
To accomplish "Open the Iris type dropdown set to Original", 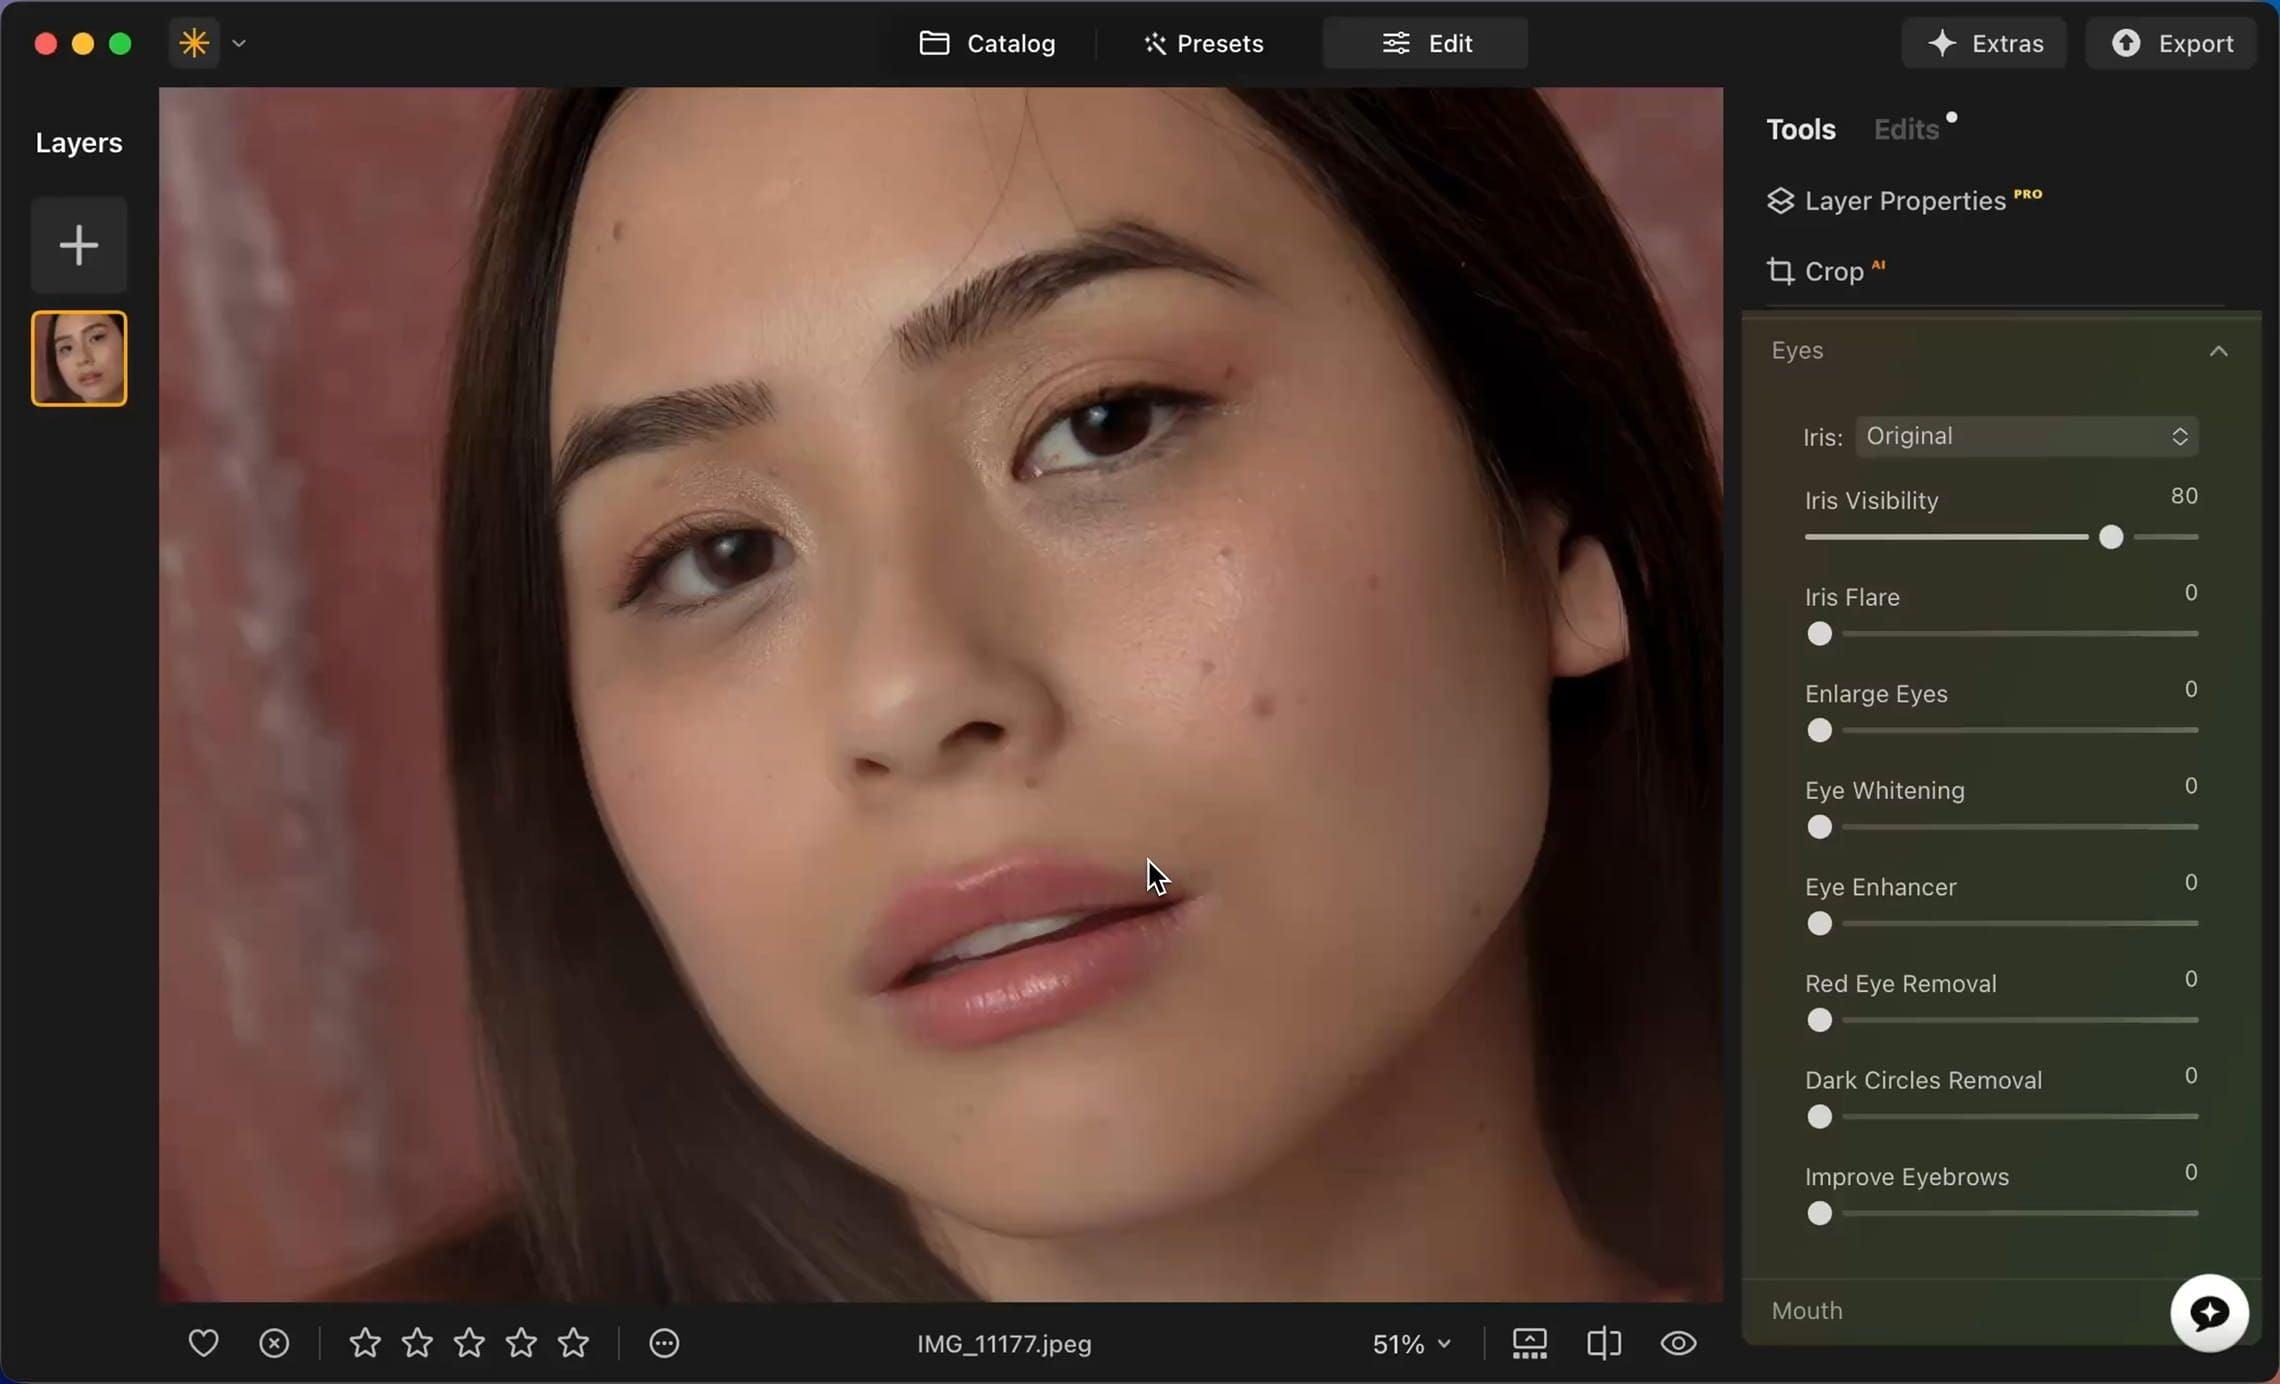I will (2026, 436).
